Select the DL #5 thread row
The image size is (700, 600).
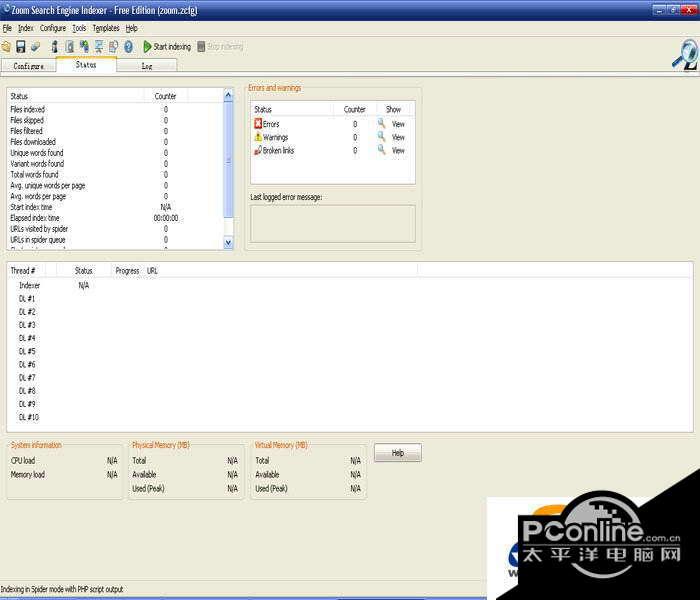tap(350, 351)
